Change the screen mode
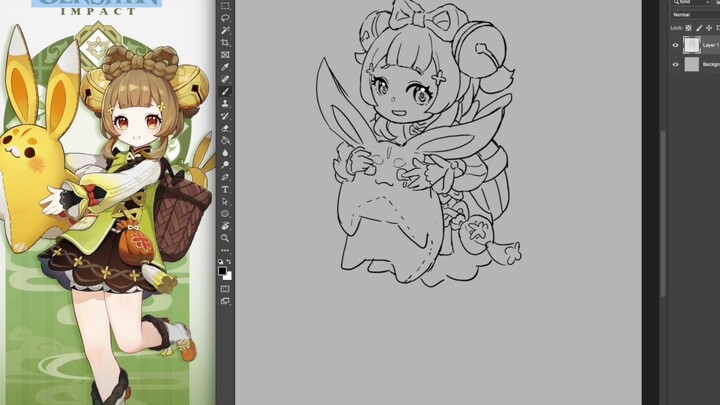 coord(225,301)
